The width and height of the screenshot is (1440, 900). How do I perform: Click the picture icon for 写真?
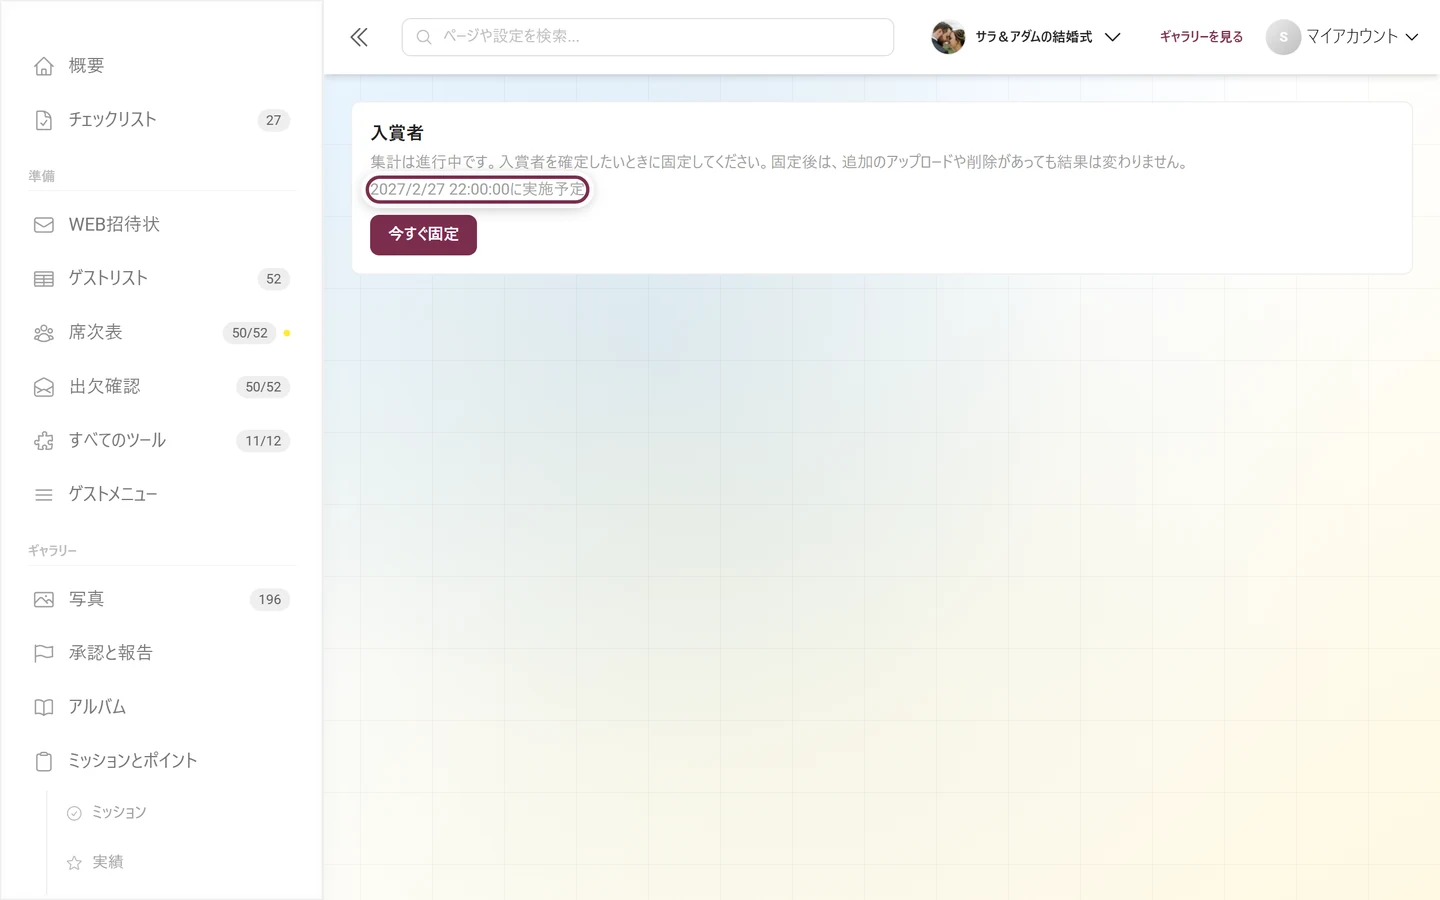(44, 600)
